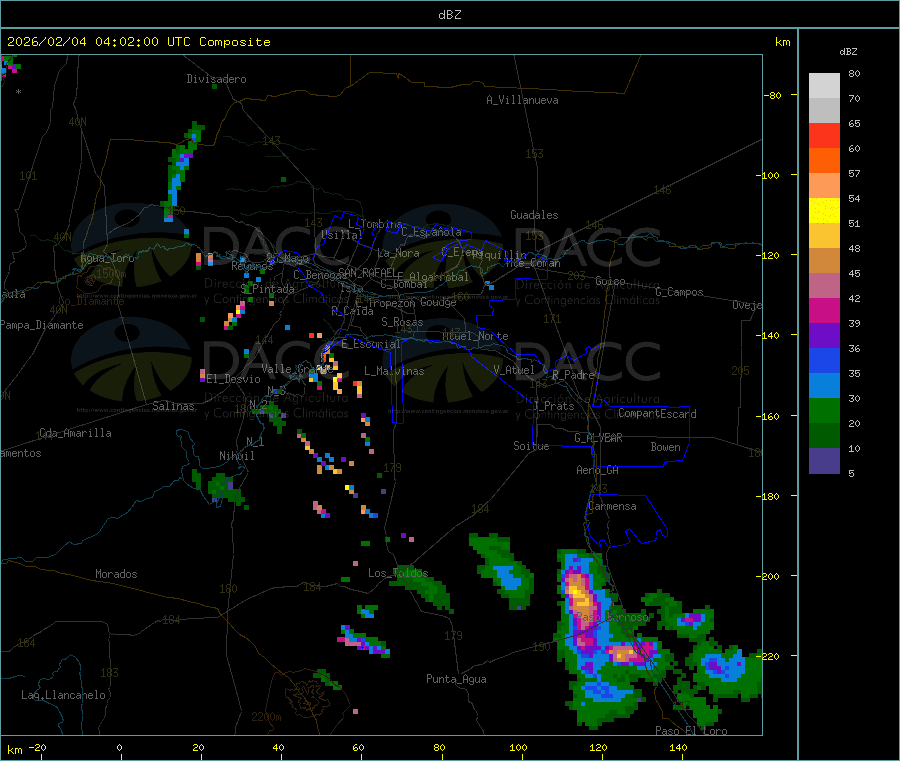This screenshot has height=761, width=900.
Task: Click the Agua_Toro label
Action: point(107,258)
